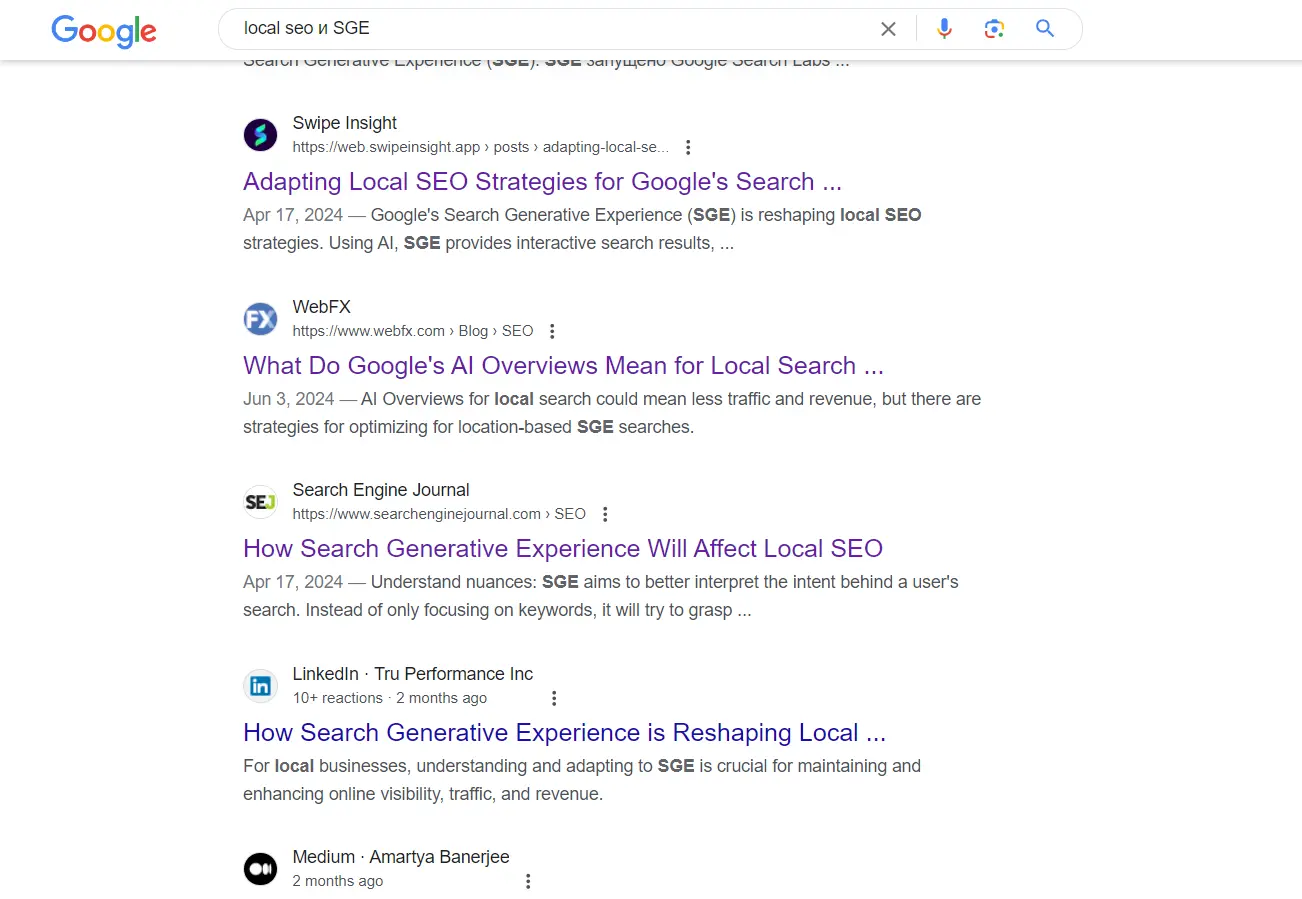Open more options for Medium result

pos(528,881)
